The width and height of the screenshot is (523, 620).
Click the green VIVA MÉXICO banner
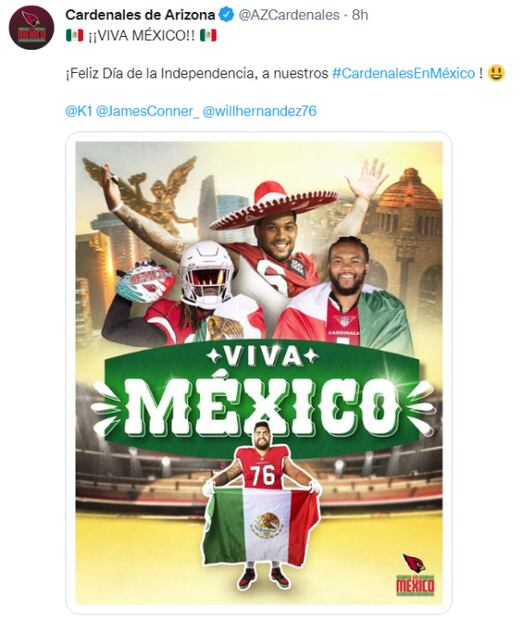click(262, 397)
